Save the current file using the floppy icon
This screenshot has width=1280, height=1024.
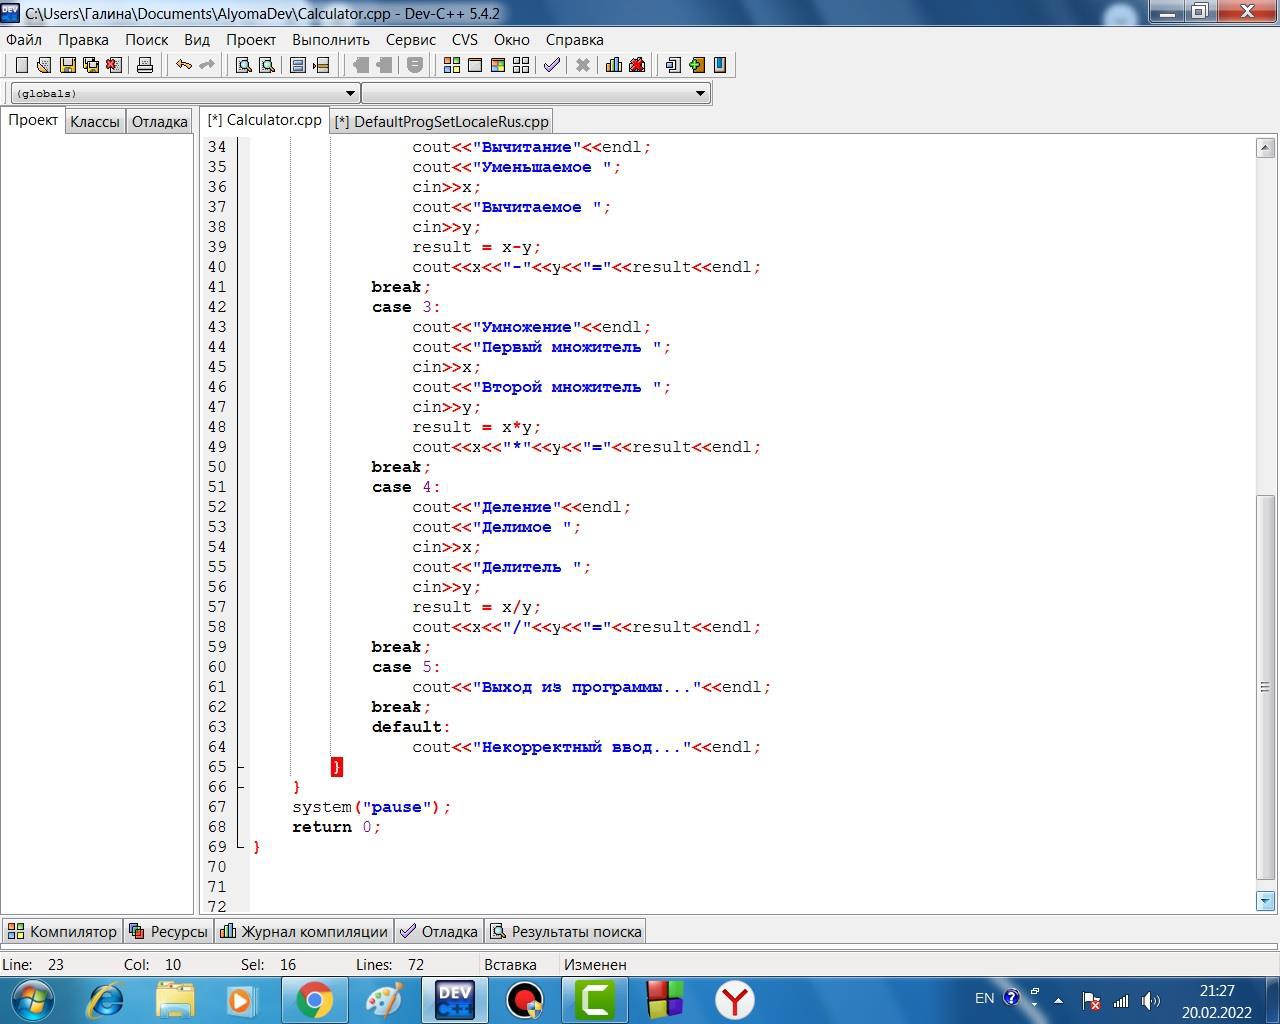point(68,65)
